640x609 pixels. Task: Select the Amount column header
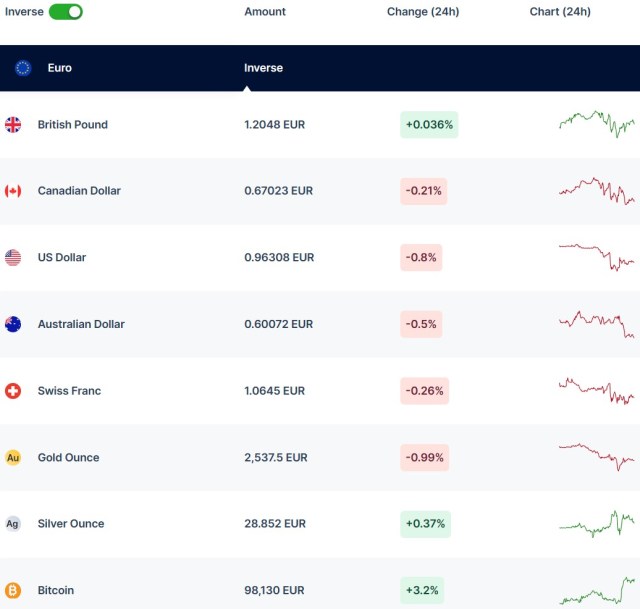point(265,12)
